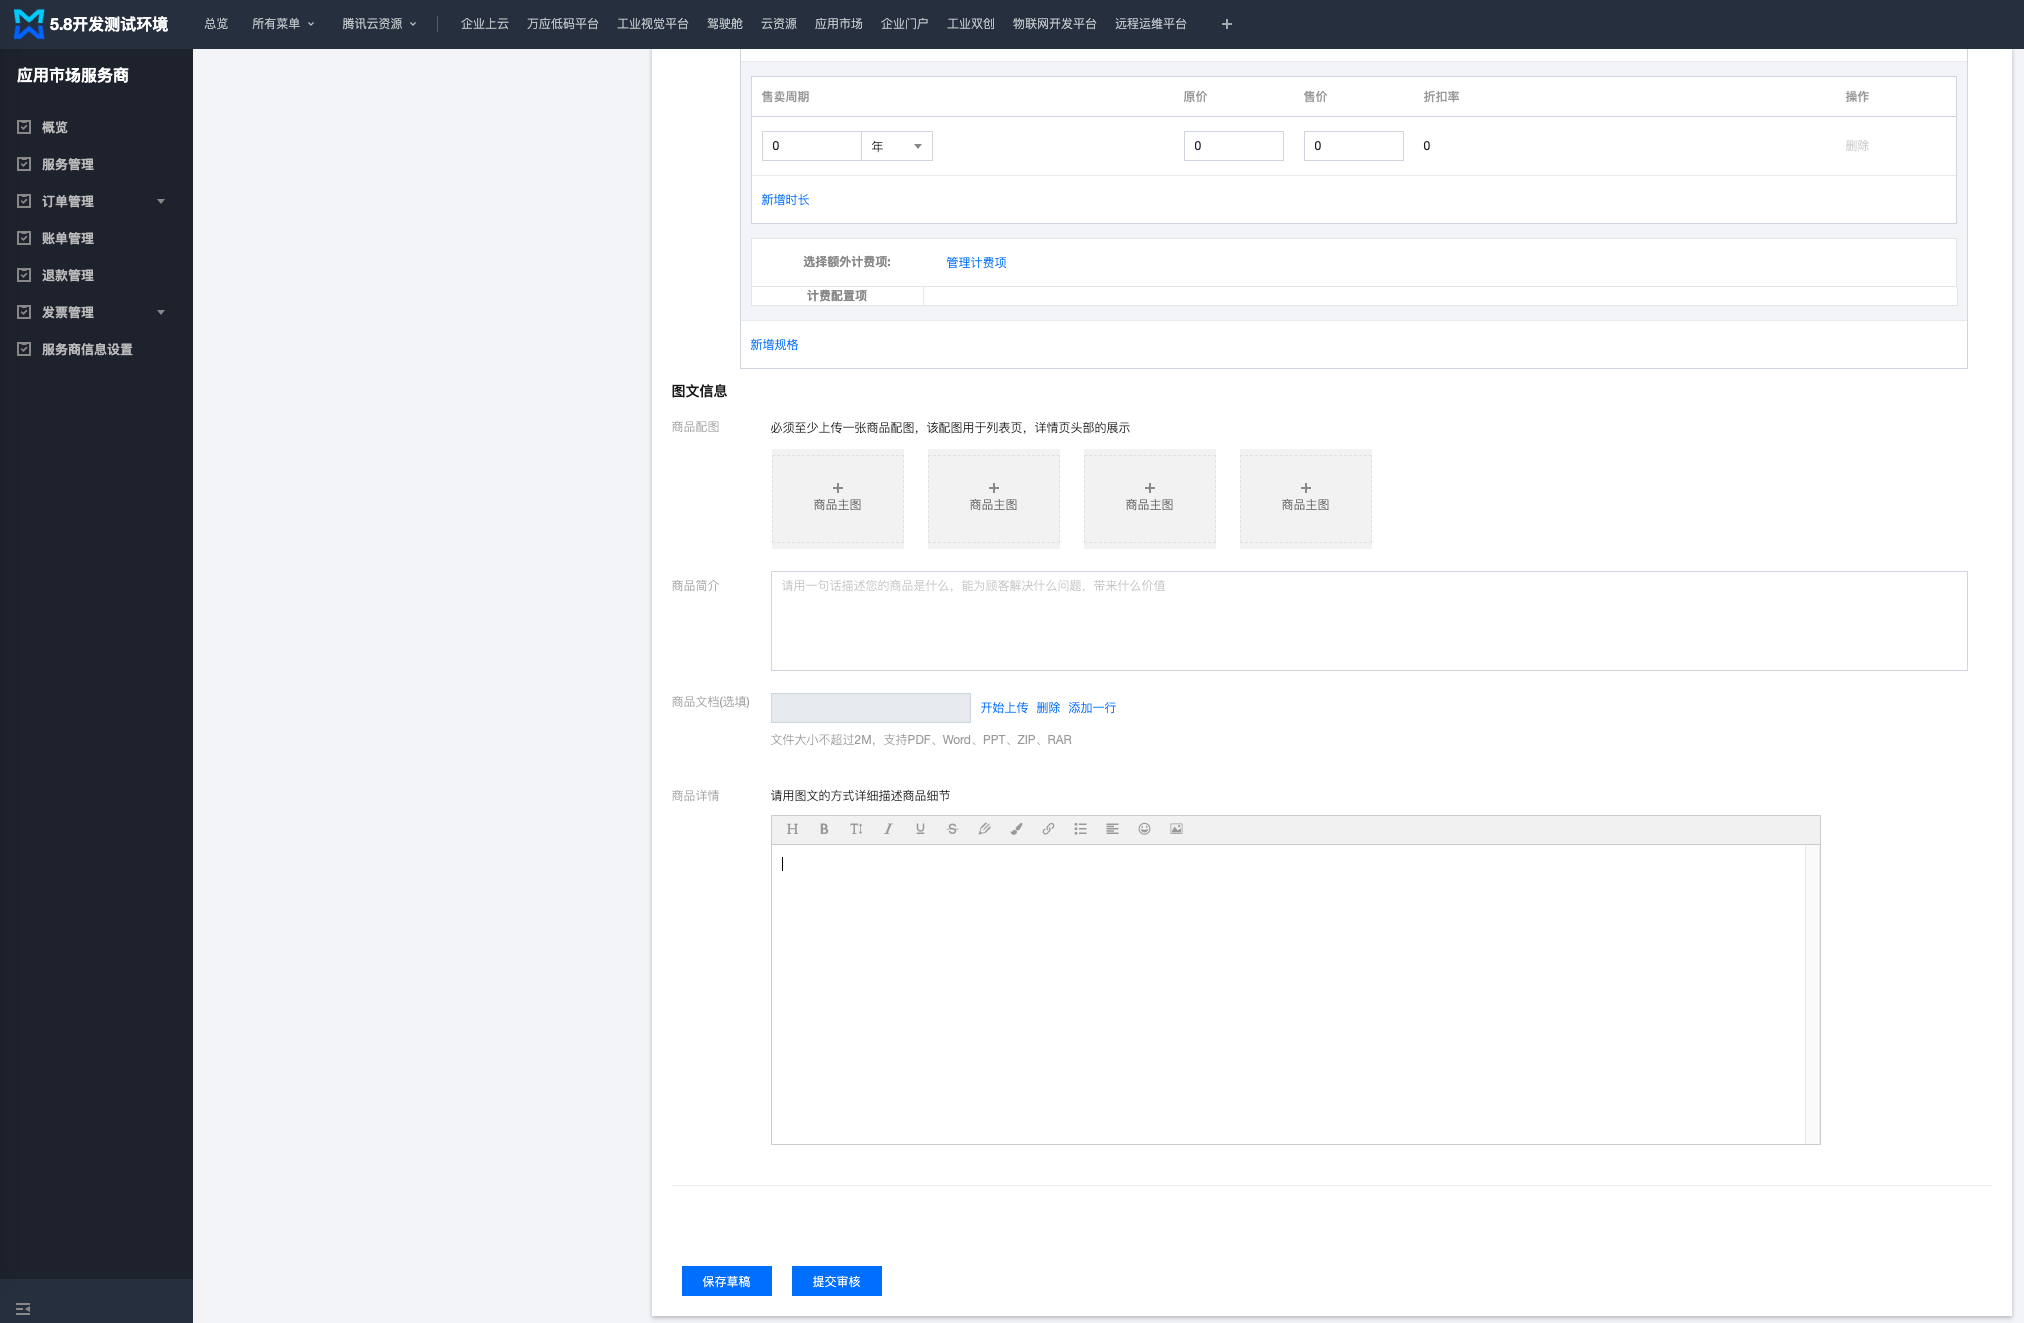Click the plus icon to add navigation tab
The height and width of the screenshot is (1323, 2024).
(x=1227, y=24)
